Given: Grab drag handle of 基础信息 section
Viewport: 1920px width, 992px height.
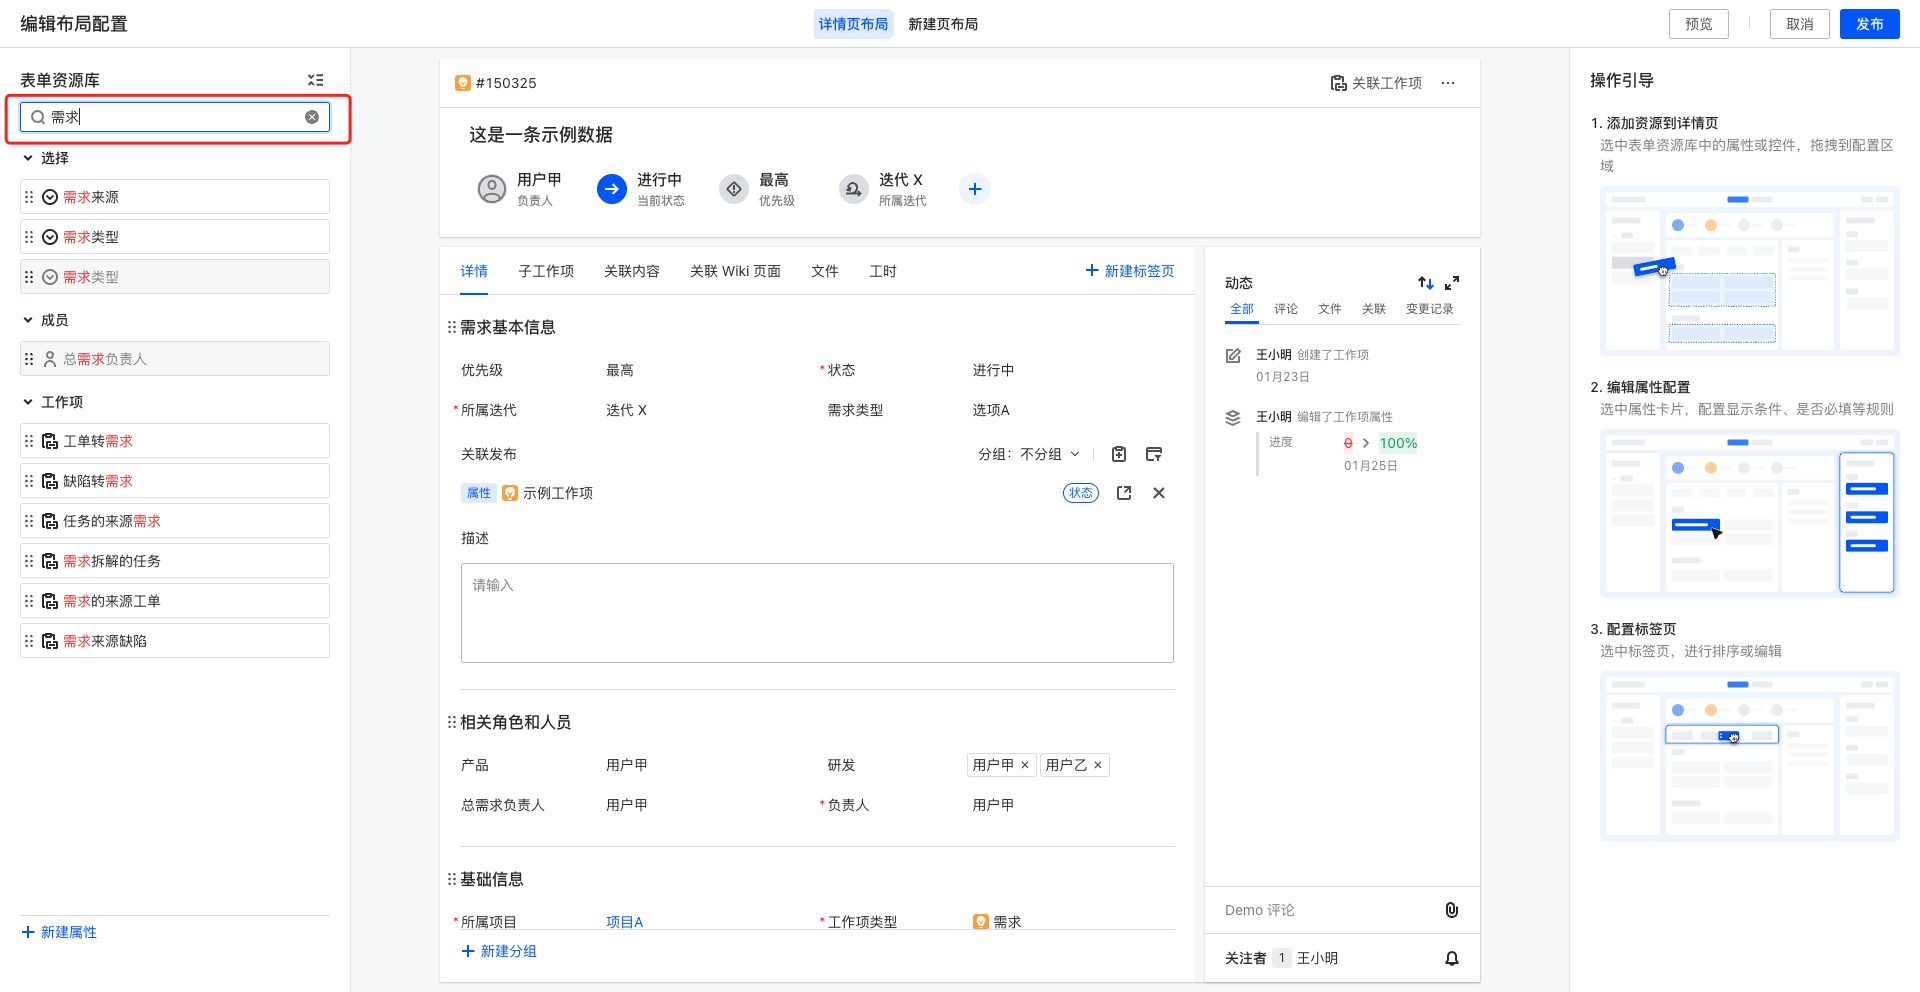Looking at the screenshot, I should (x=452, y=879).
